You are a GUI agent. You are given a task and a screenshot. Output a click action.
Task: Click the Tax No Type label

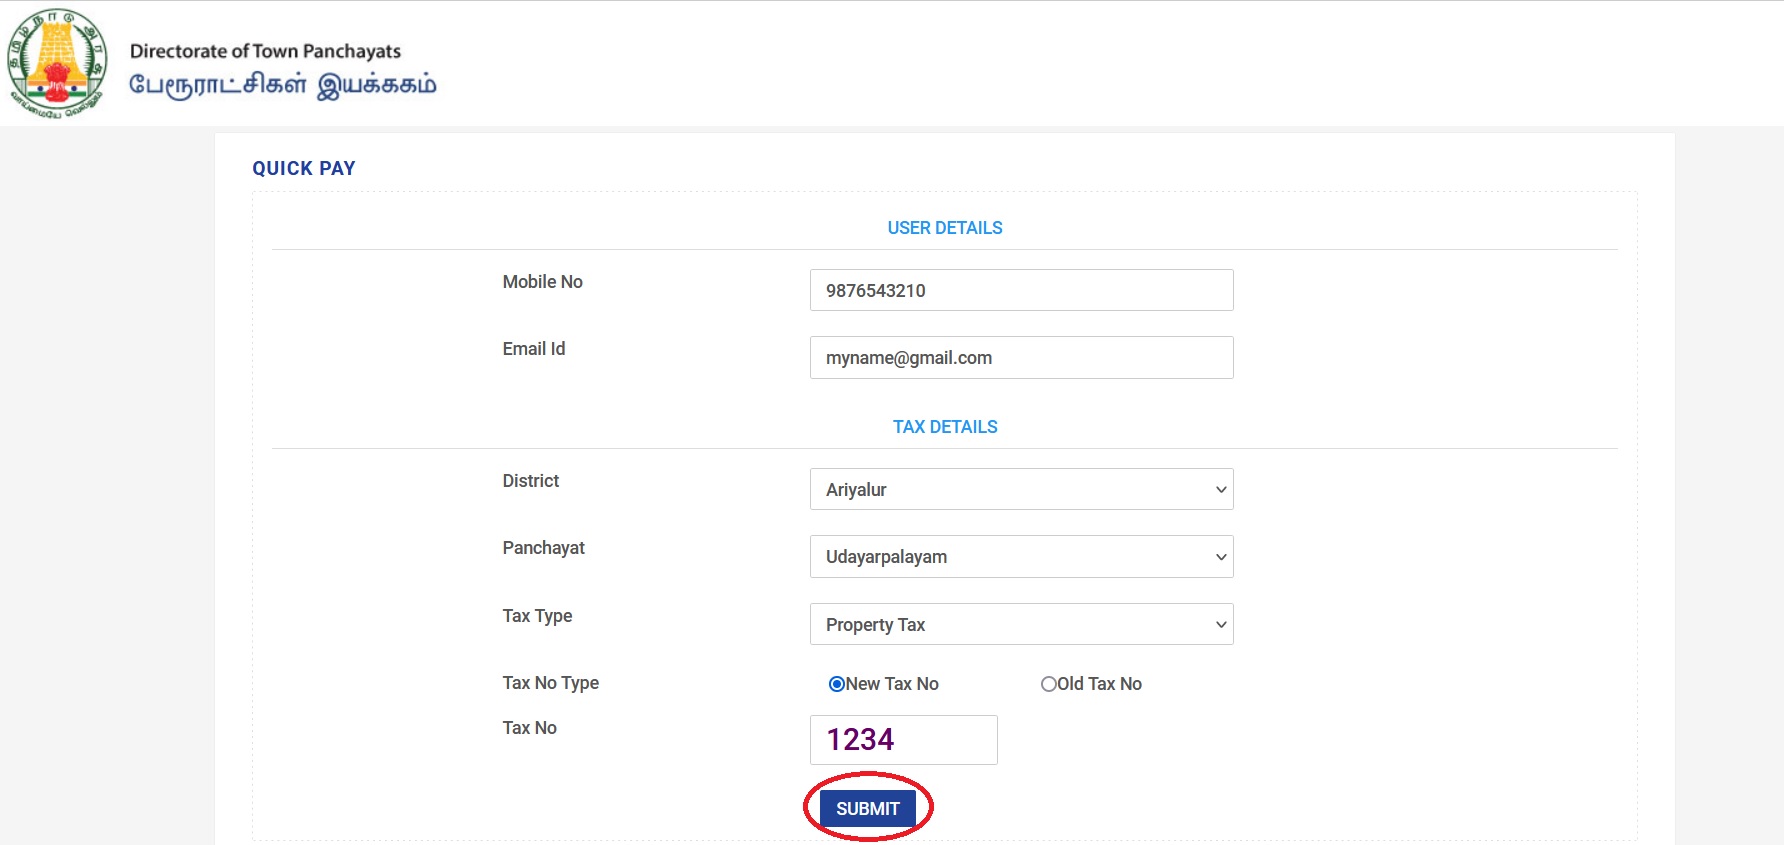click(550, 683)
